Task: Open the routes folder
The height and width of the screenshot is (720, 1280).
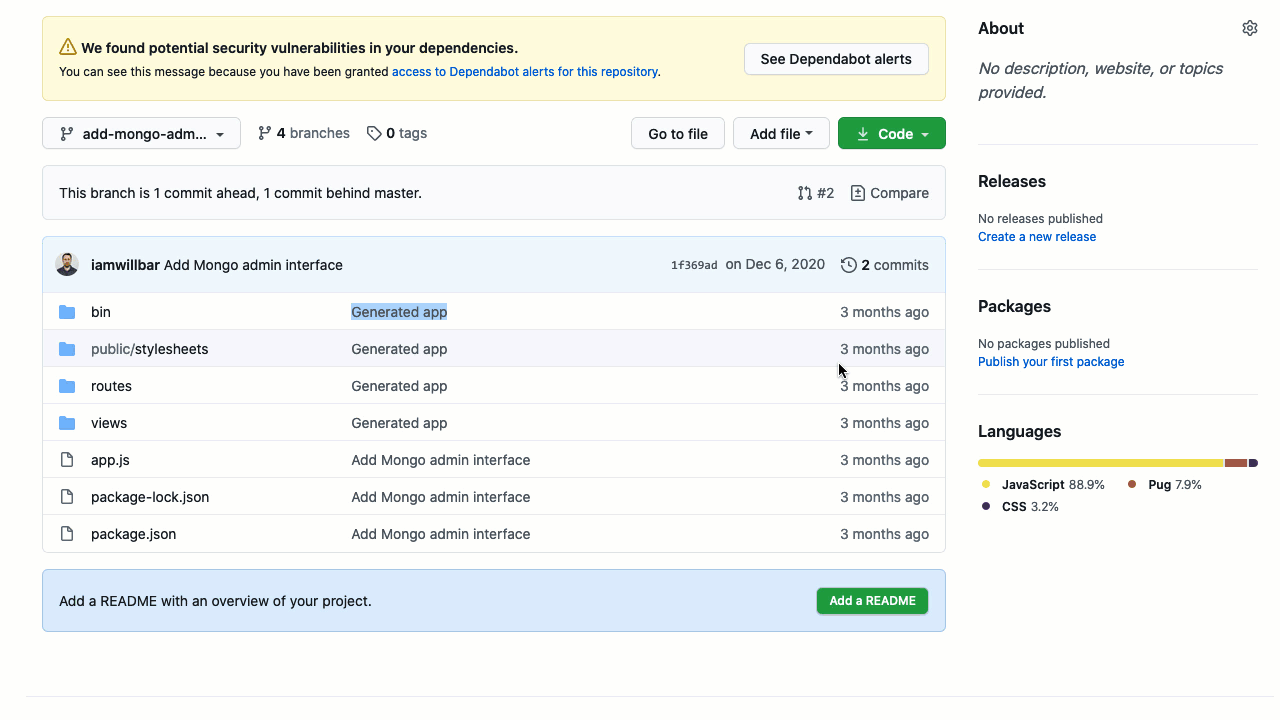Action: 111,386
